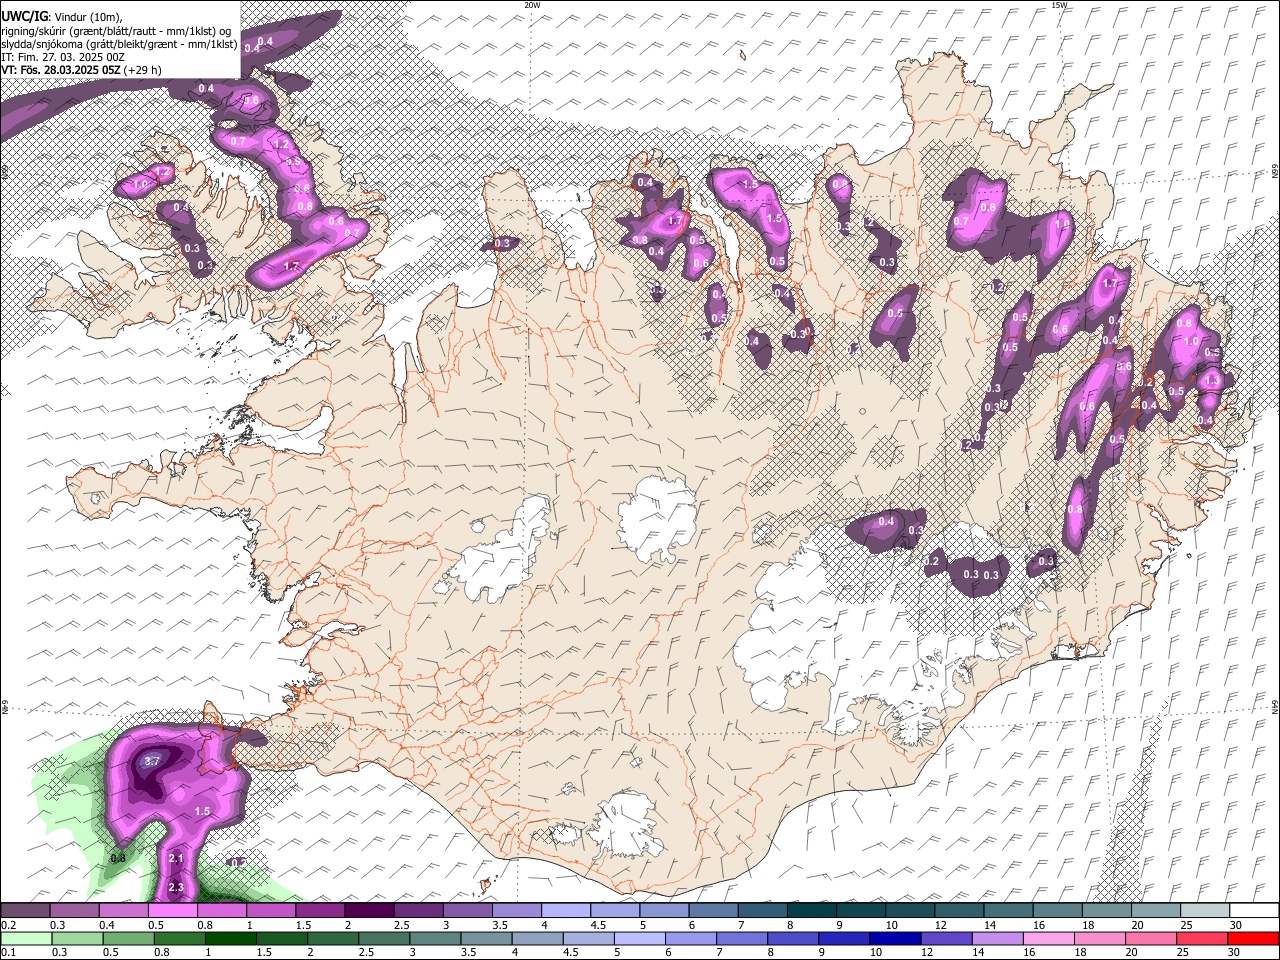
Task: Click the 'IT: Fim. 27. 03. 2025 00Z' line
Action: coord(63,57)
